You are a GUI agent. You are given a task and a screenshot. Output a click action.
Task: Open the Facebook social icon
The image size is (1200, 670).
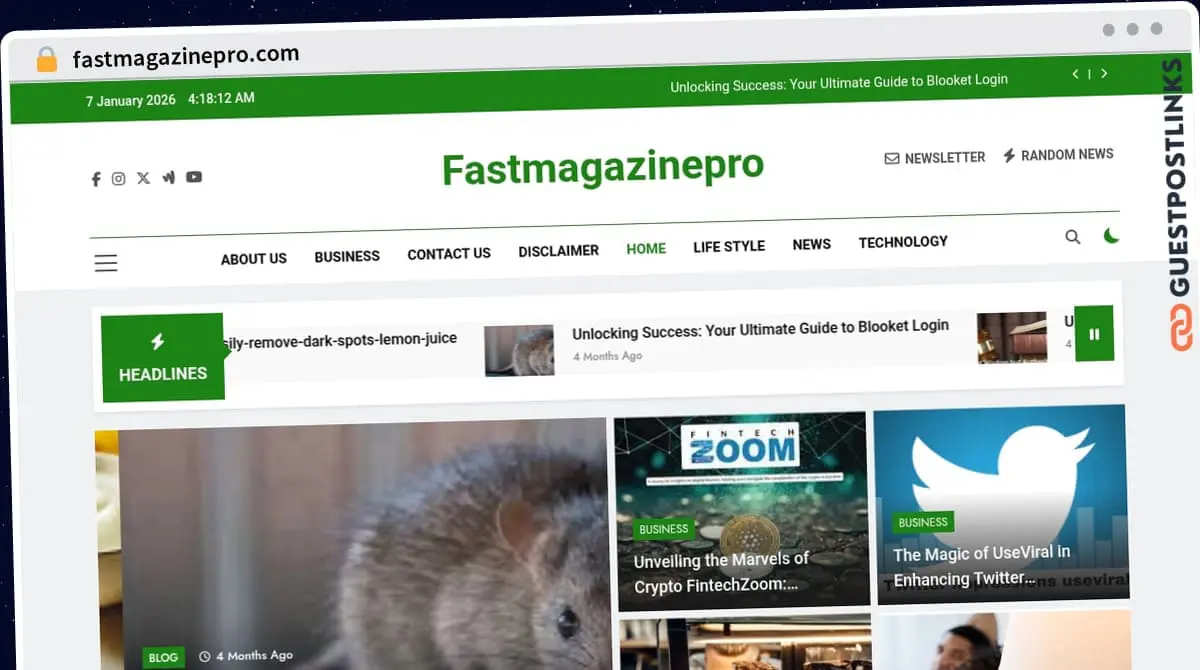point(96,179)
